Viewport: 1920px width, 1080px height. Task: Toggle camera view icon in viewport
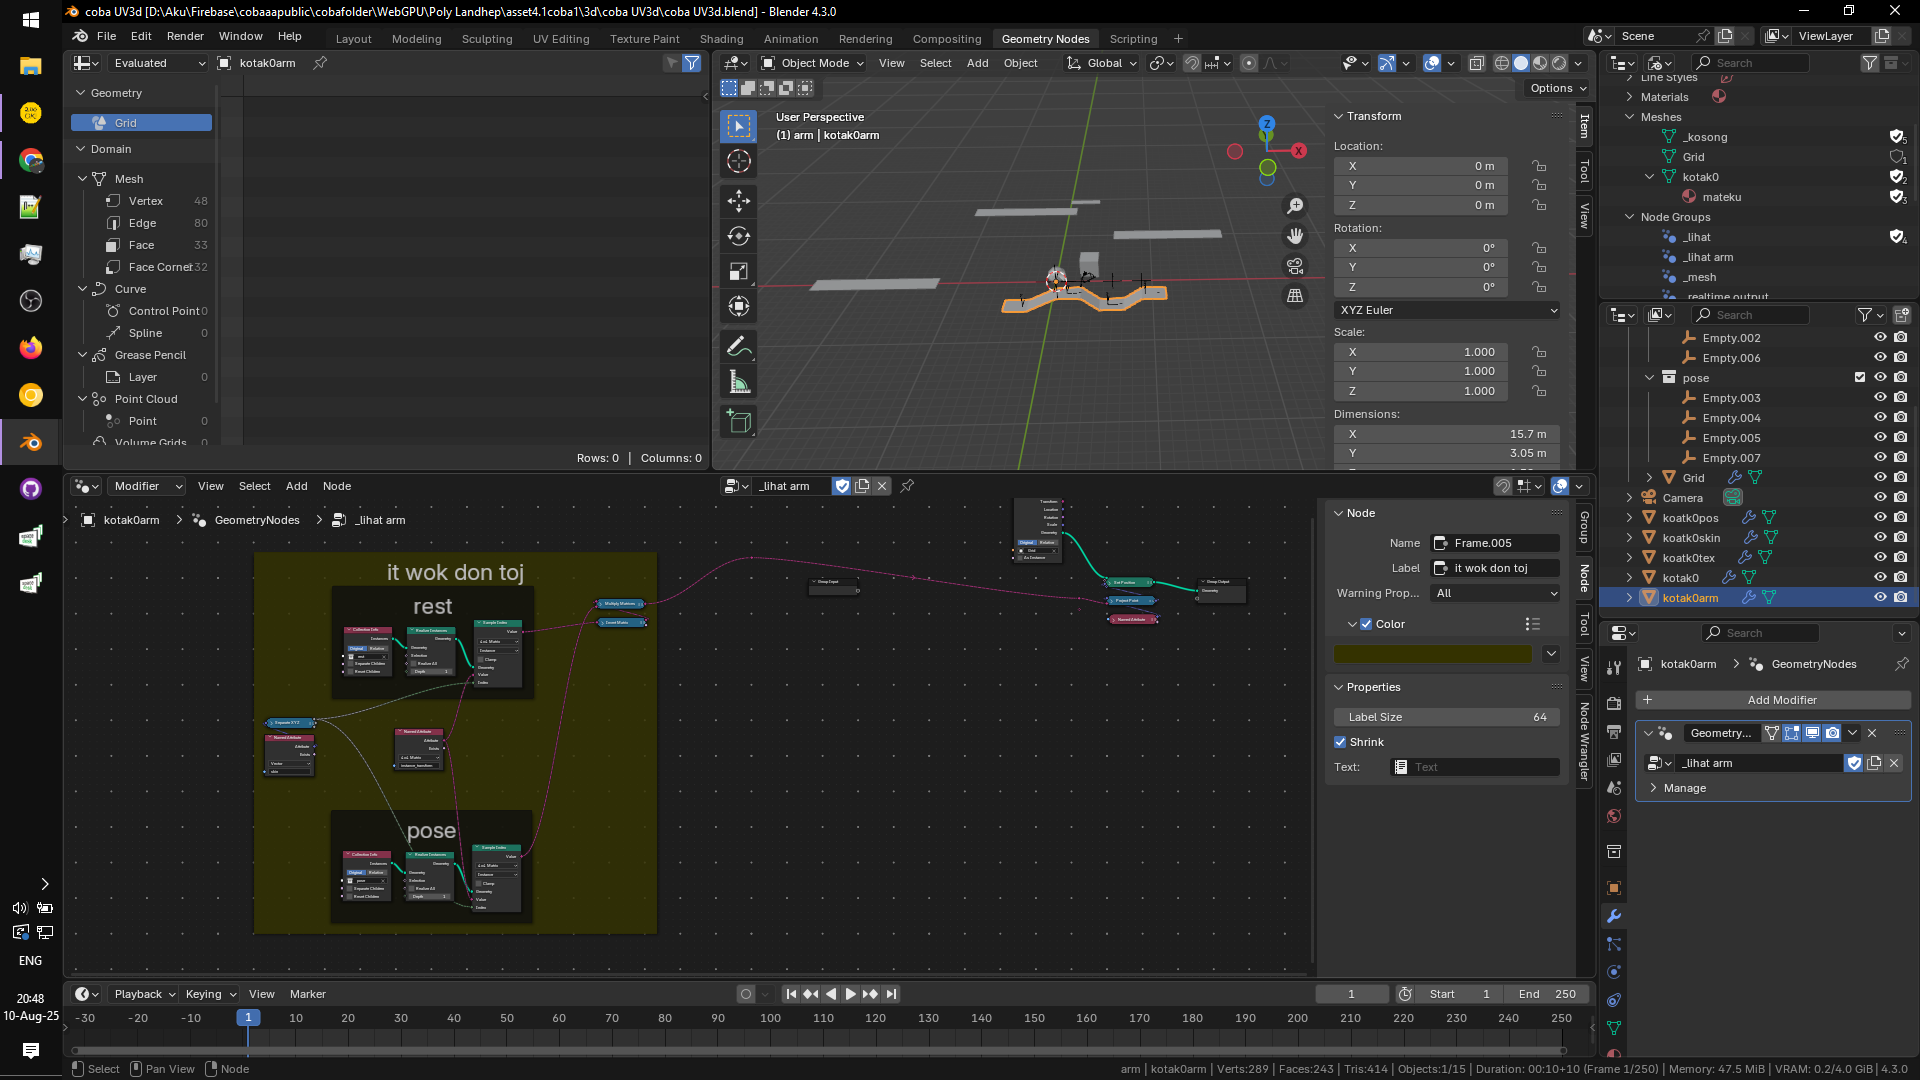click(x=1295, y=266)
